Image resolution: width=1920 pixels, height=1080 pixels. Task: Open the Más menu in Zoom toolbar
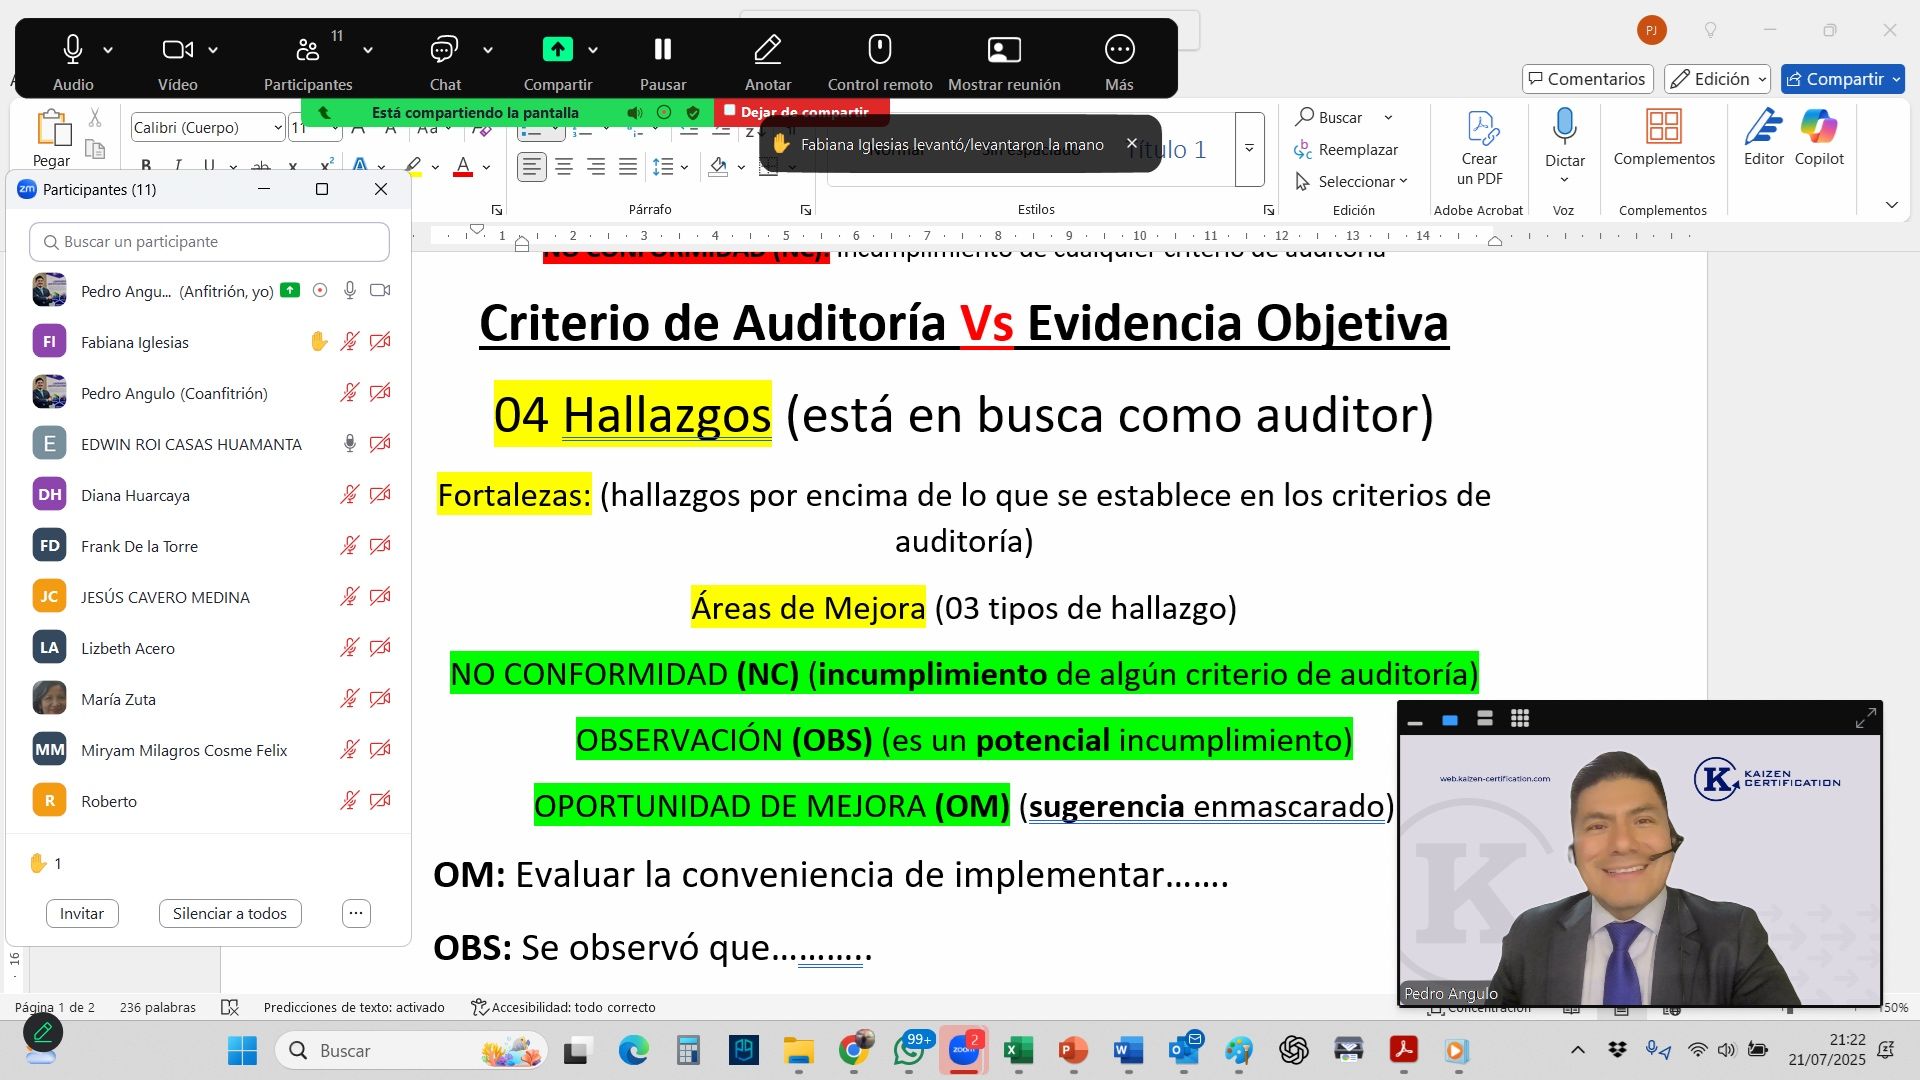1119,50
